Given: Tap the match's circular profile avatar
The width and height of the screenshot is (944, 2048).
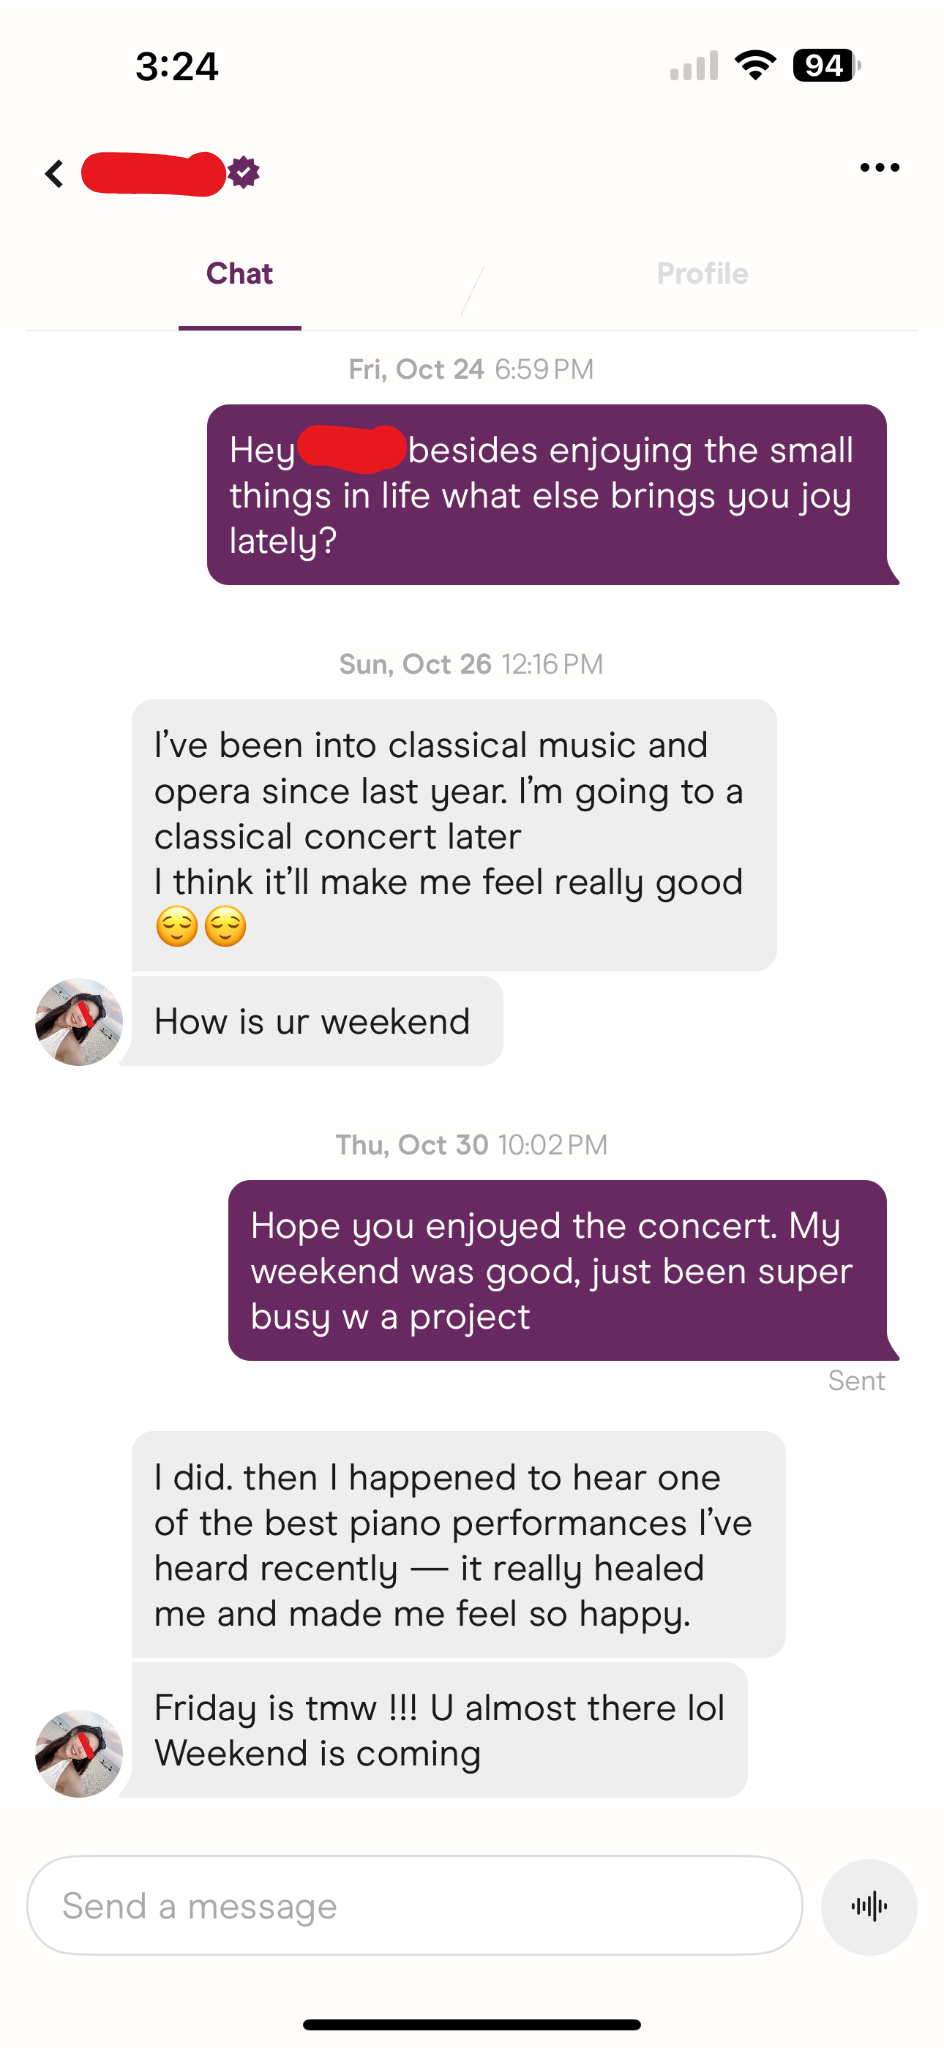Looking at the screenshot, I should (x=77, y=1021).
